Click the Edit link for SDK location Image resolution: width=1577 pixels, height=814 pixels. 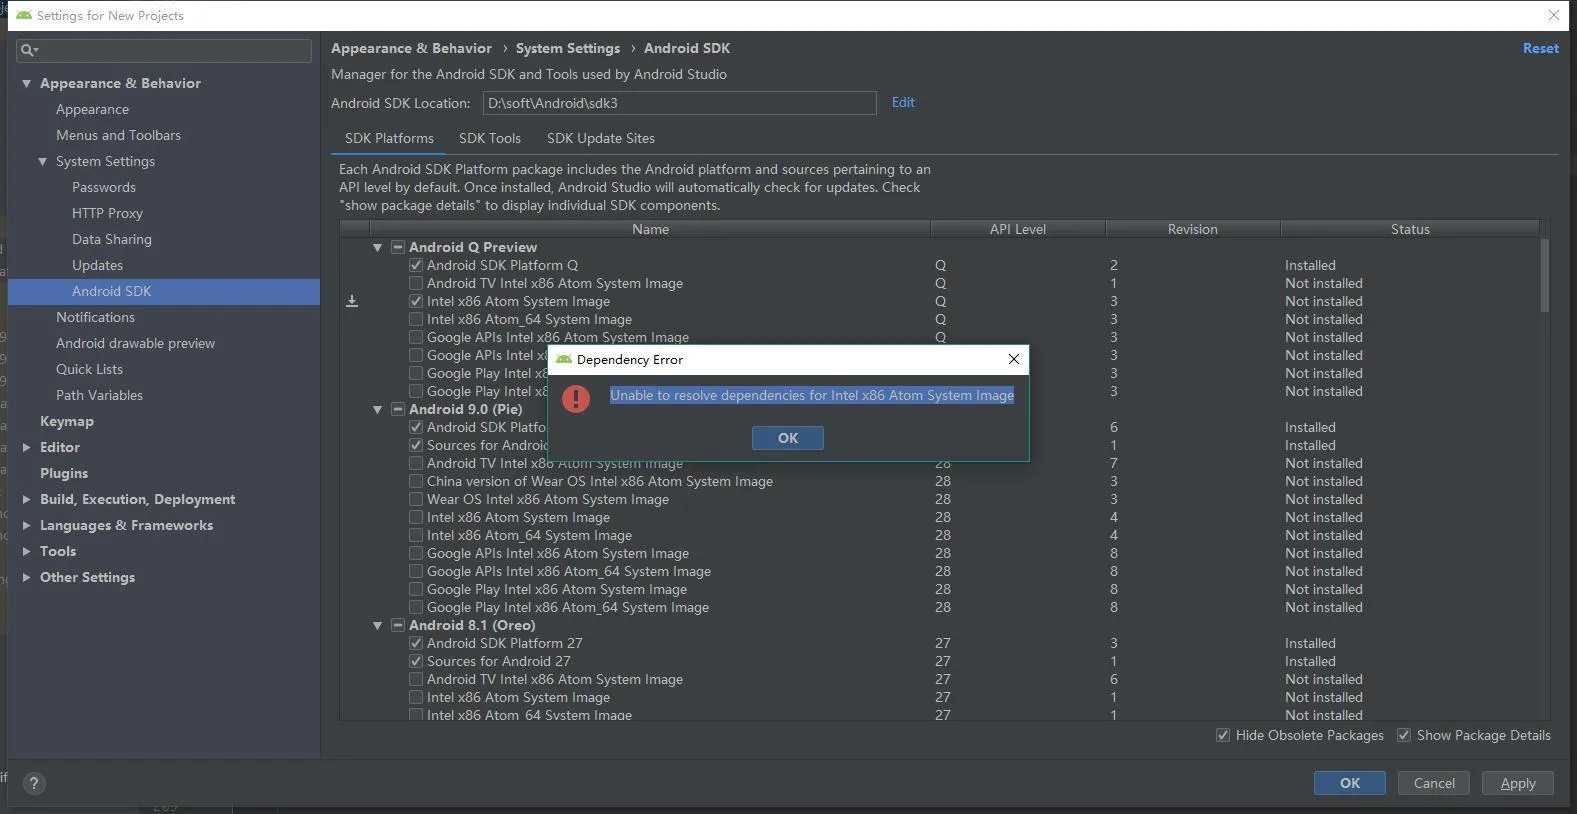pyautogui.click(x=903, y=102)
